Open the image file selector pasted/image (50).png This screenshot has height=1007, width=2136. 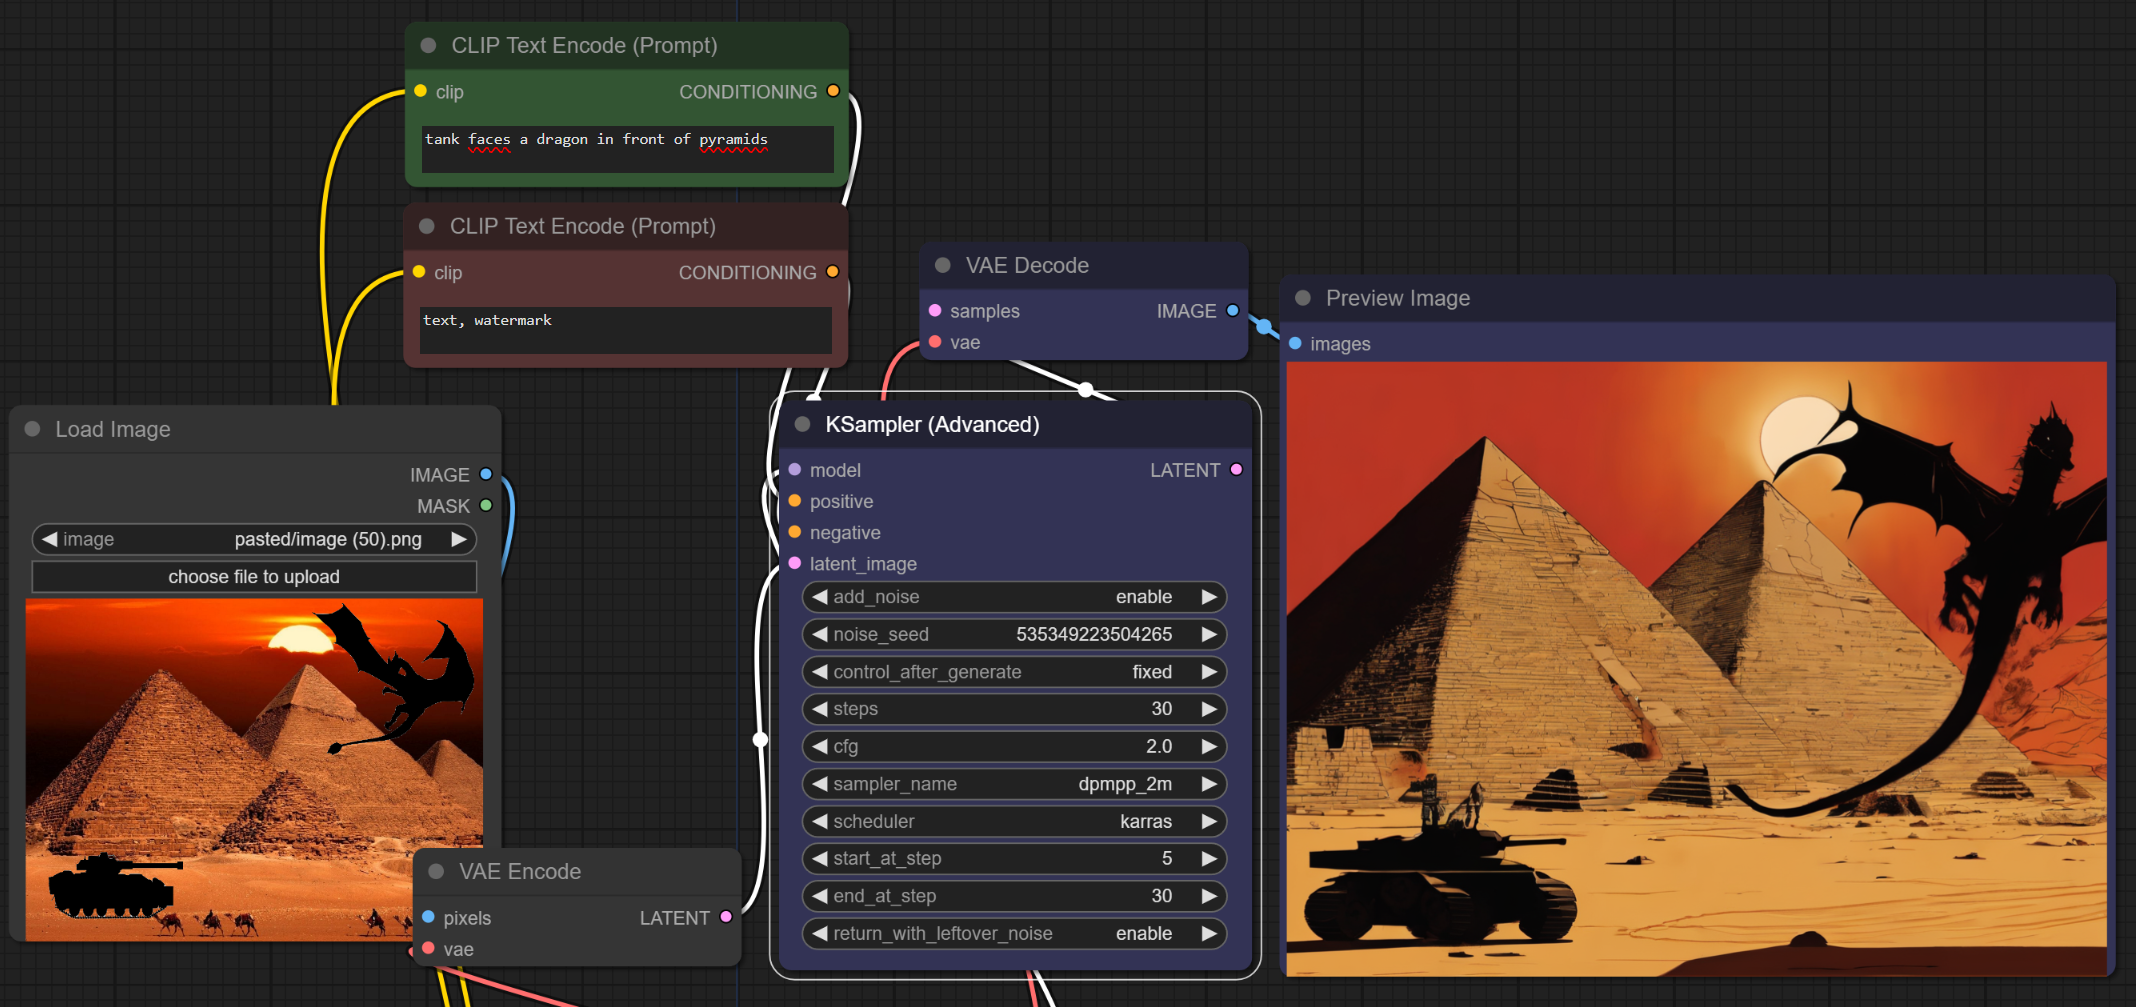pyautogui.click(x=254, y=540)
